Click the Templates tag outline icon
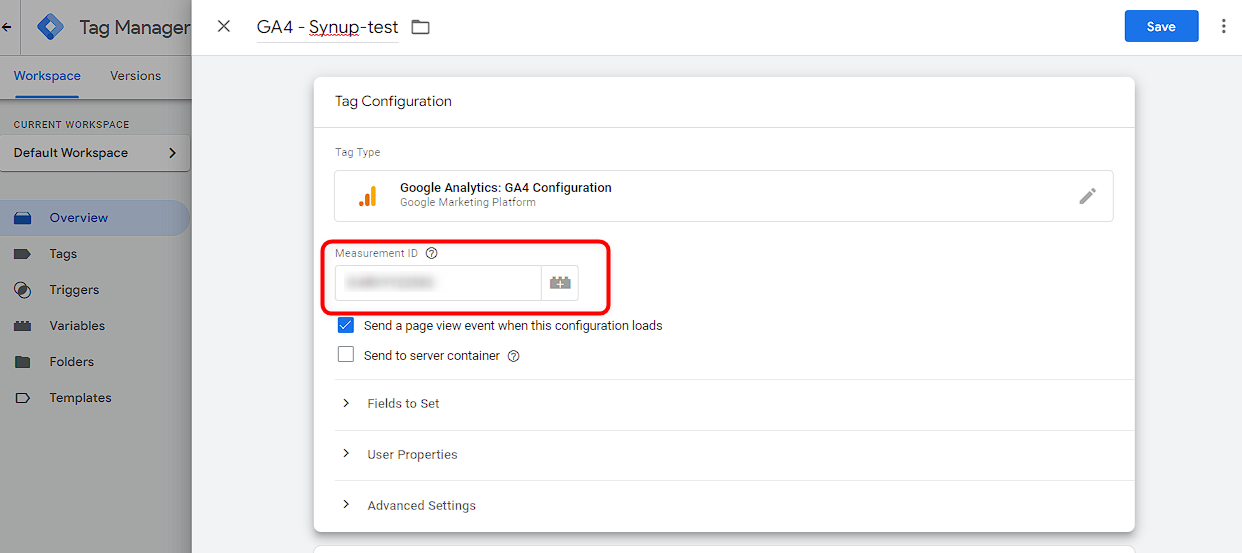 [22, 398]
